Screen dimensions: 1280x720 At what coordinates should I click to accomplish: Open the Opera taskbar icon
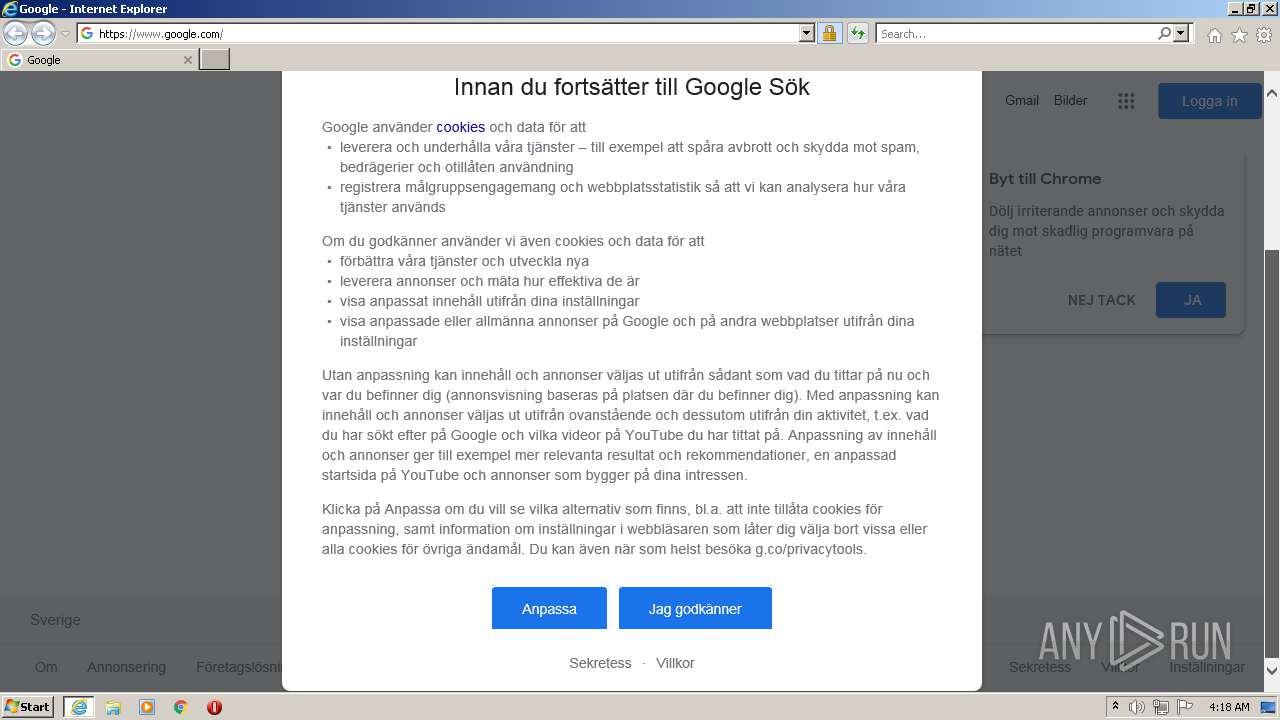(x=214, y=707)
